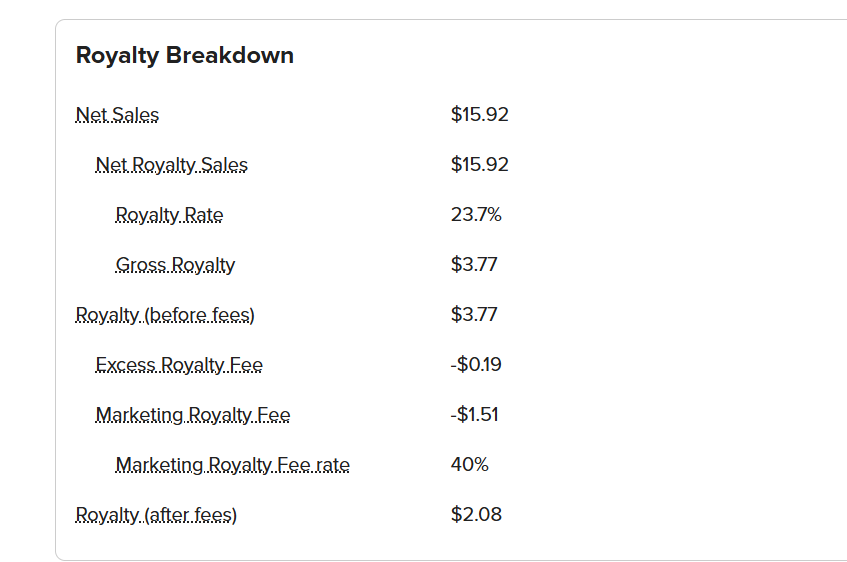Screen dimensions: 847x562
Task: Click the Net Sales label
Action: 117,115
